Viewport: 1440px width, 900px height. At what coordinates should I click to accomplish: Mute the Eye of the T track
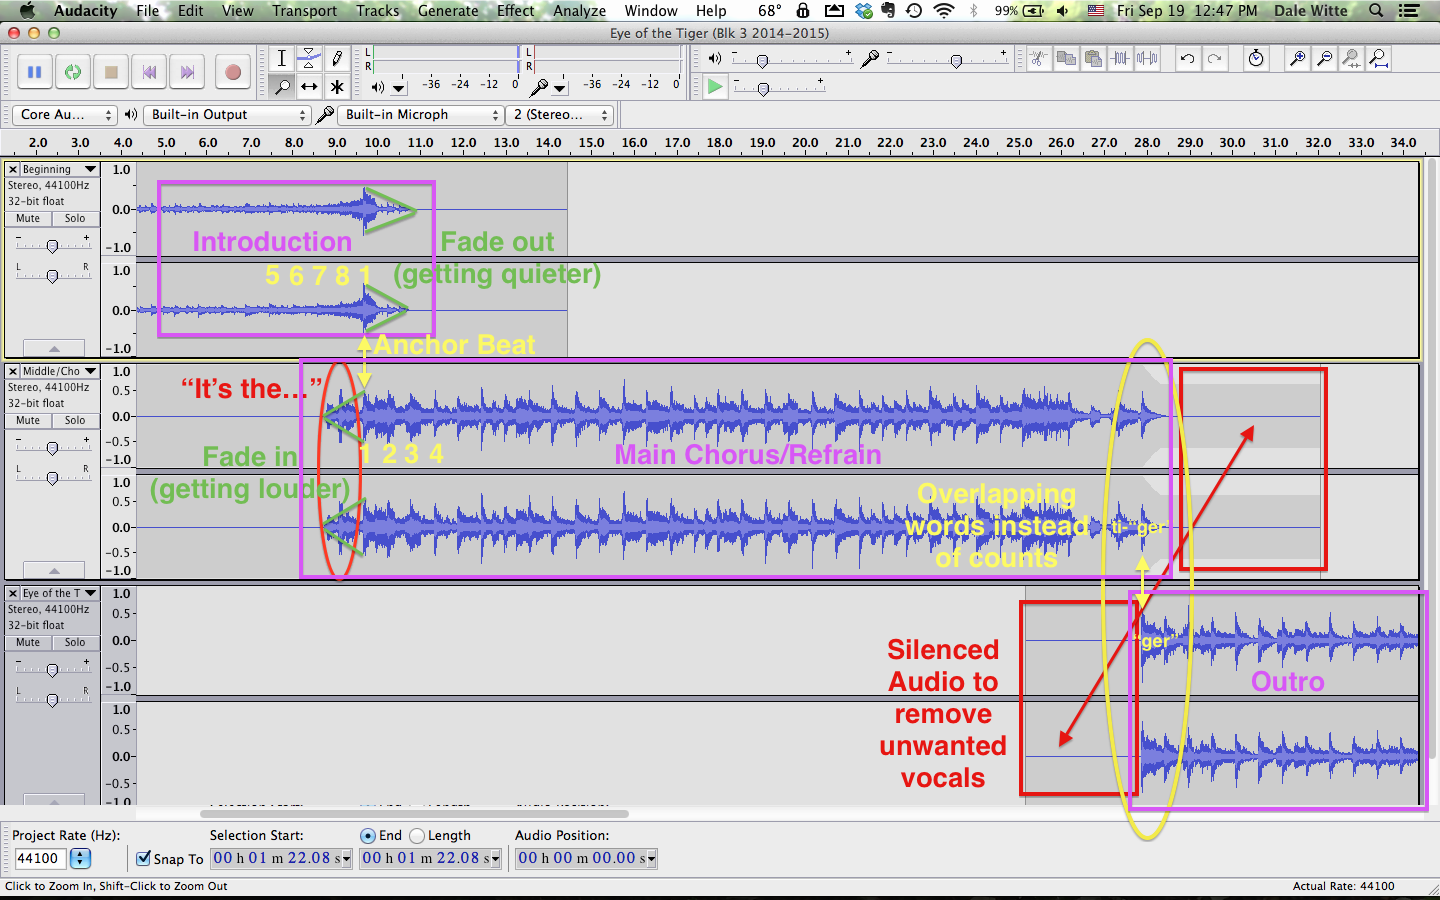(28, 642)
